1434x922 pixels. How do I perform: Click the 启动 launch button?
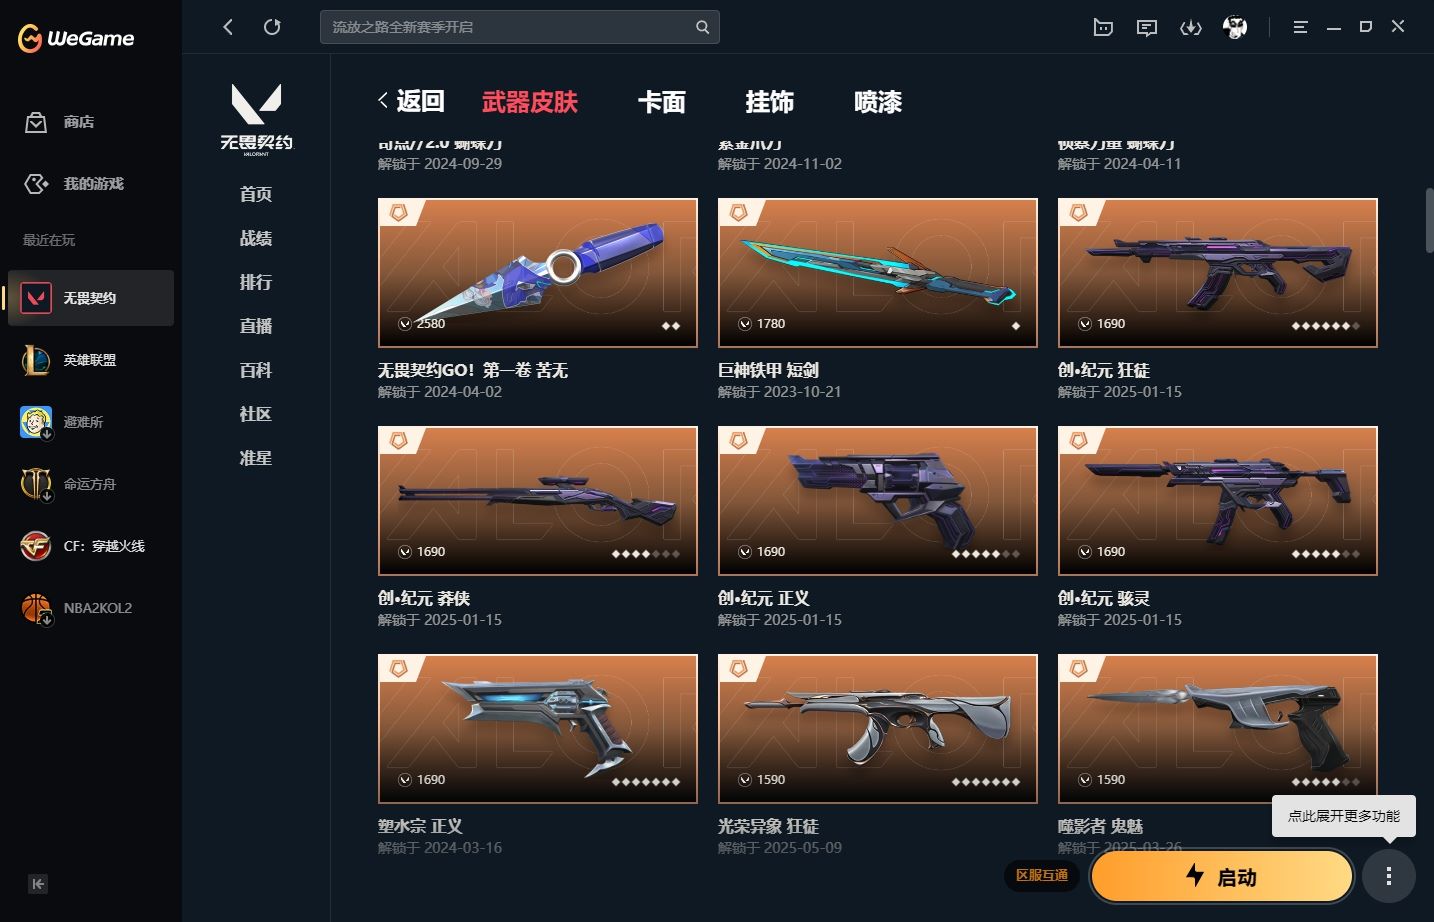click(x=1222, y=877)
